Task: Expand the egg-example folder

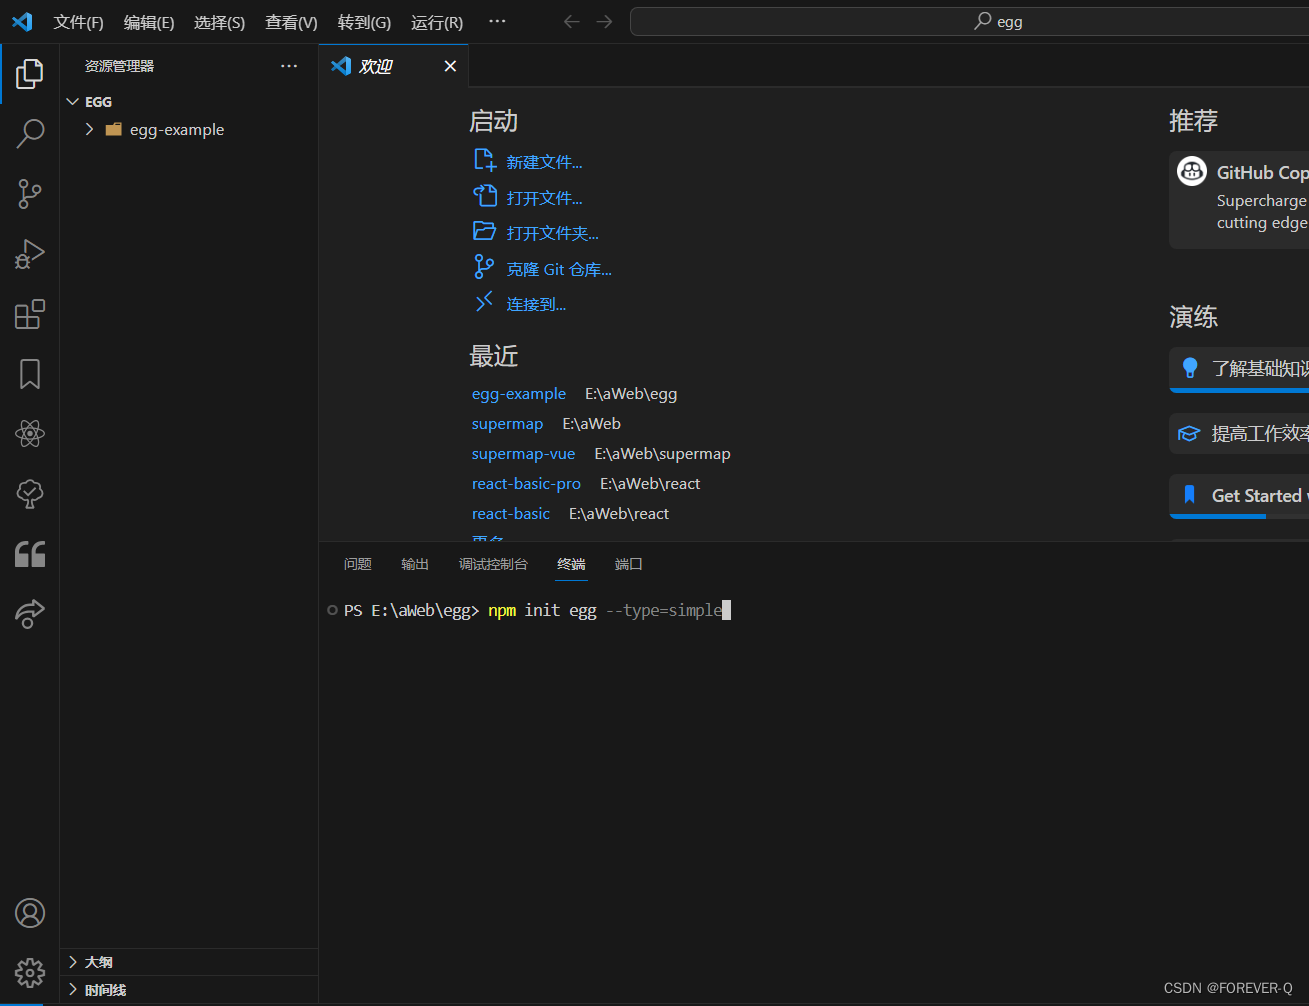Action: tap(88, 129)
